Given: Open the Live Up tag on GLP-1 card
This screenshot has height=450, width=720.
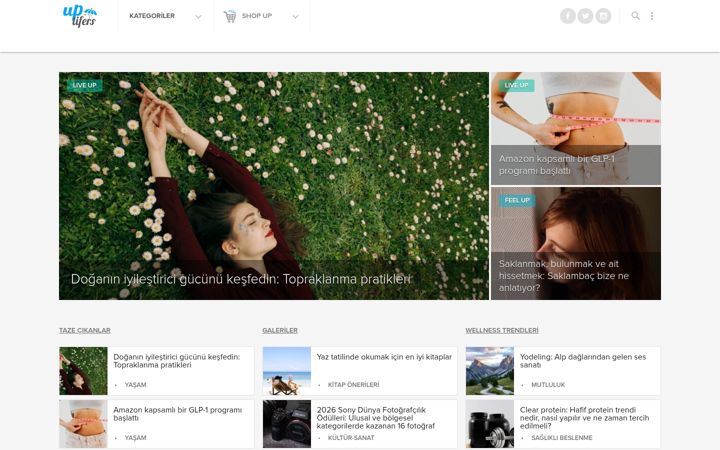Looking at the screenshot, I should point(517,85).
